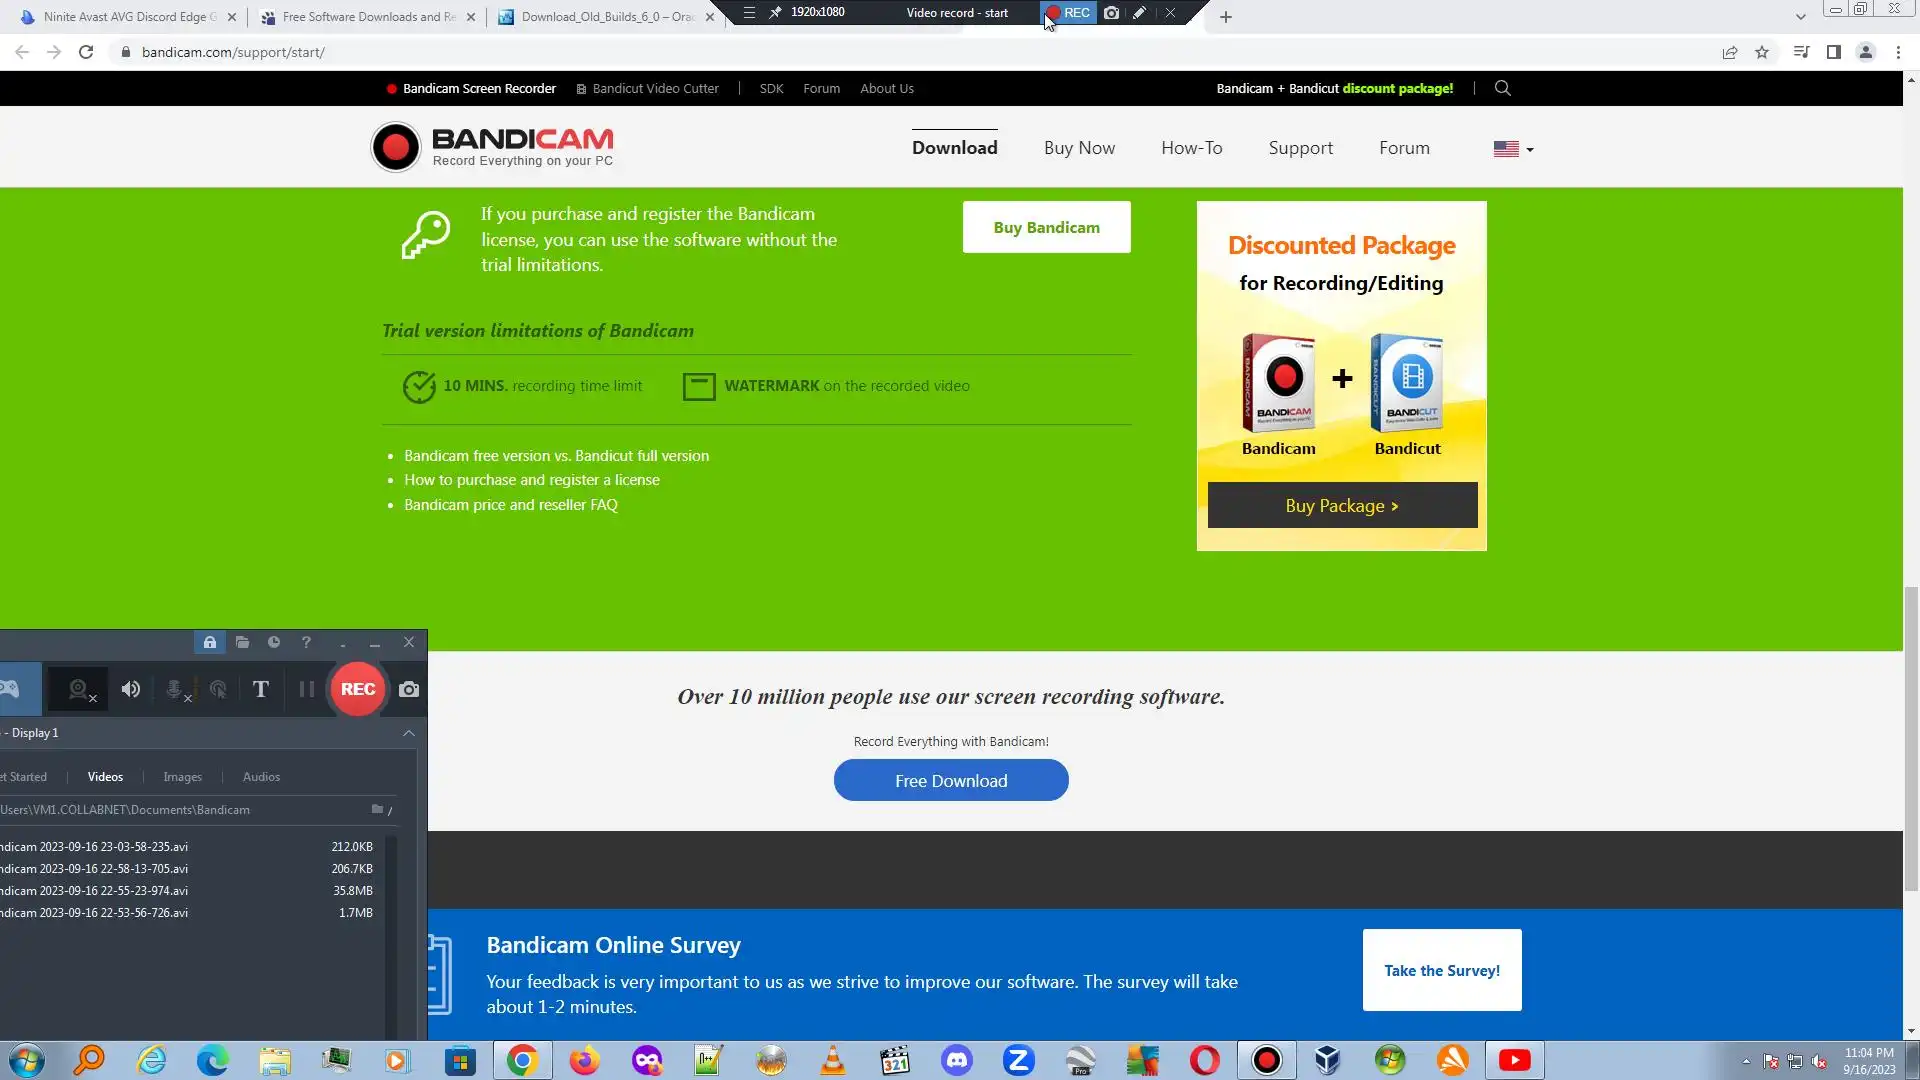1920x1080 pixels.
Task: Switch to the Images tab
Action: coord(182,777)
